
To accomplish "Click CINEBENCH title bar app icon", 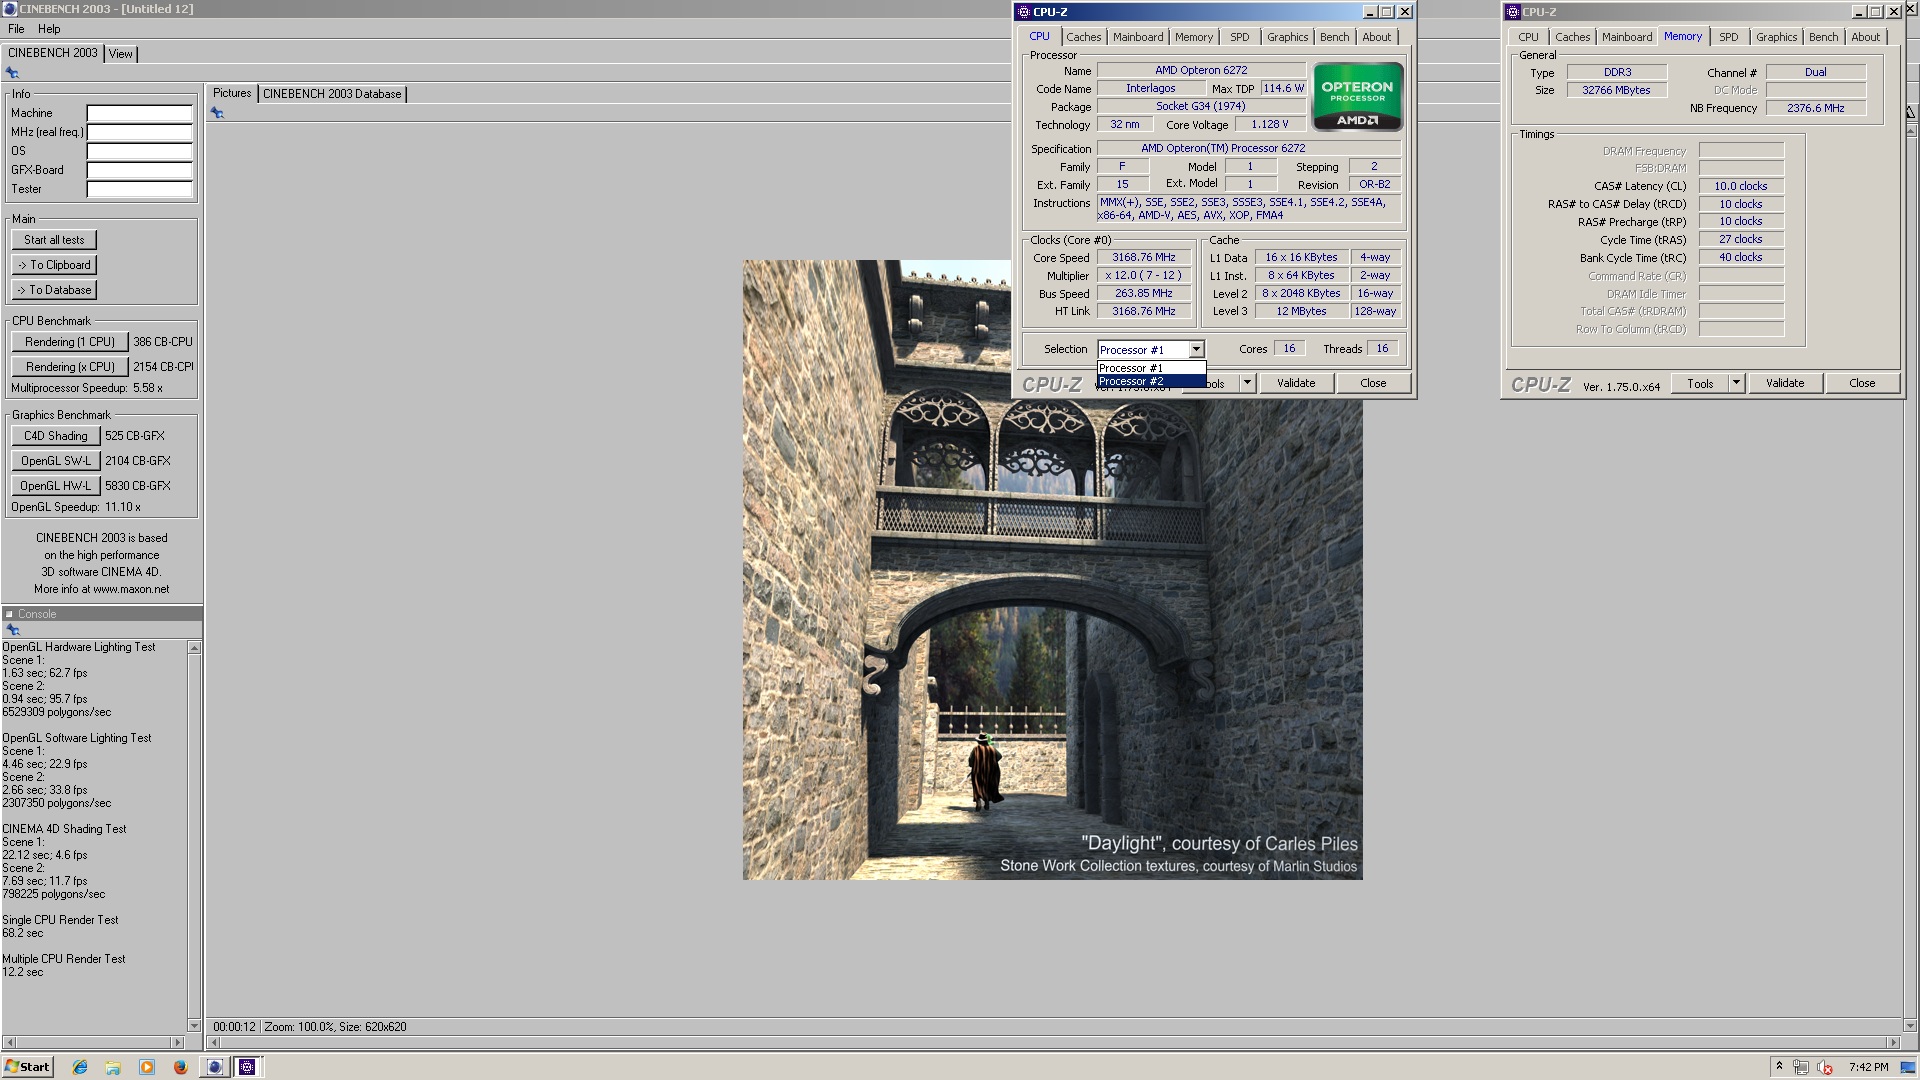I will (10, 8).
